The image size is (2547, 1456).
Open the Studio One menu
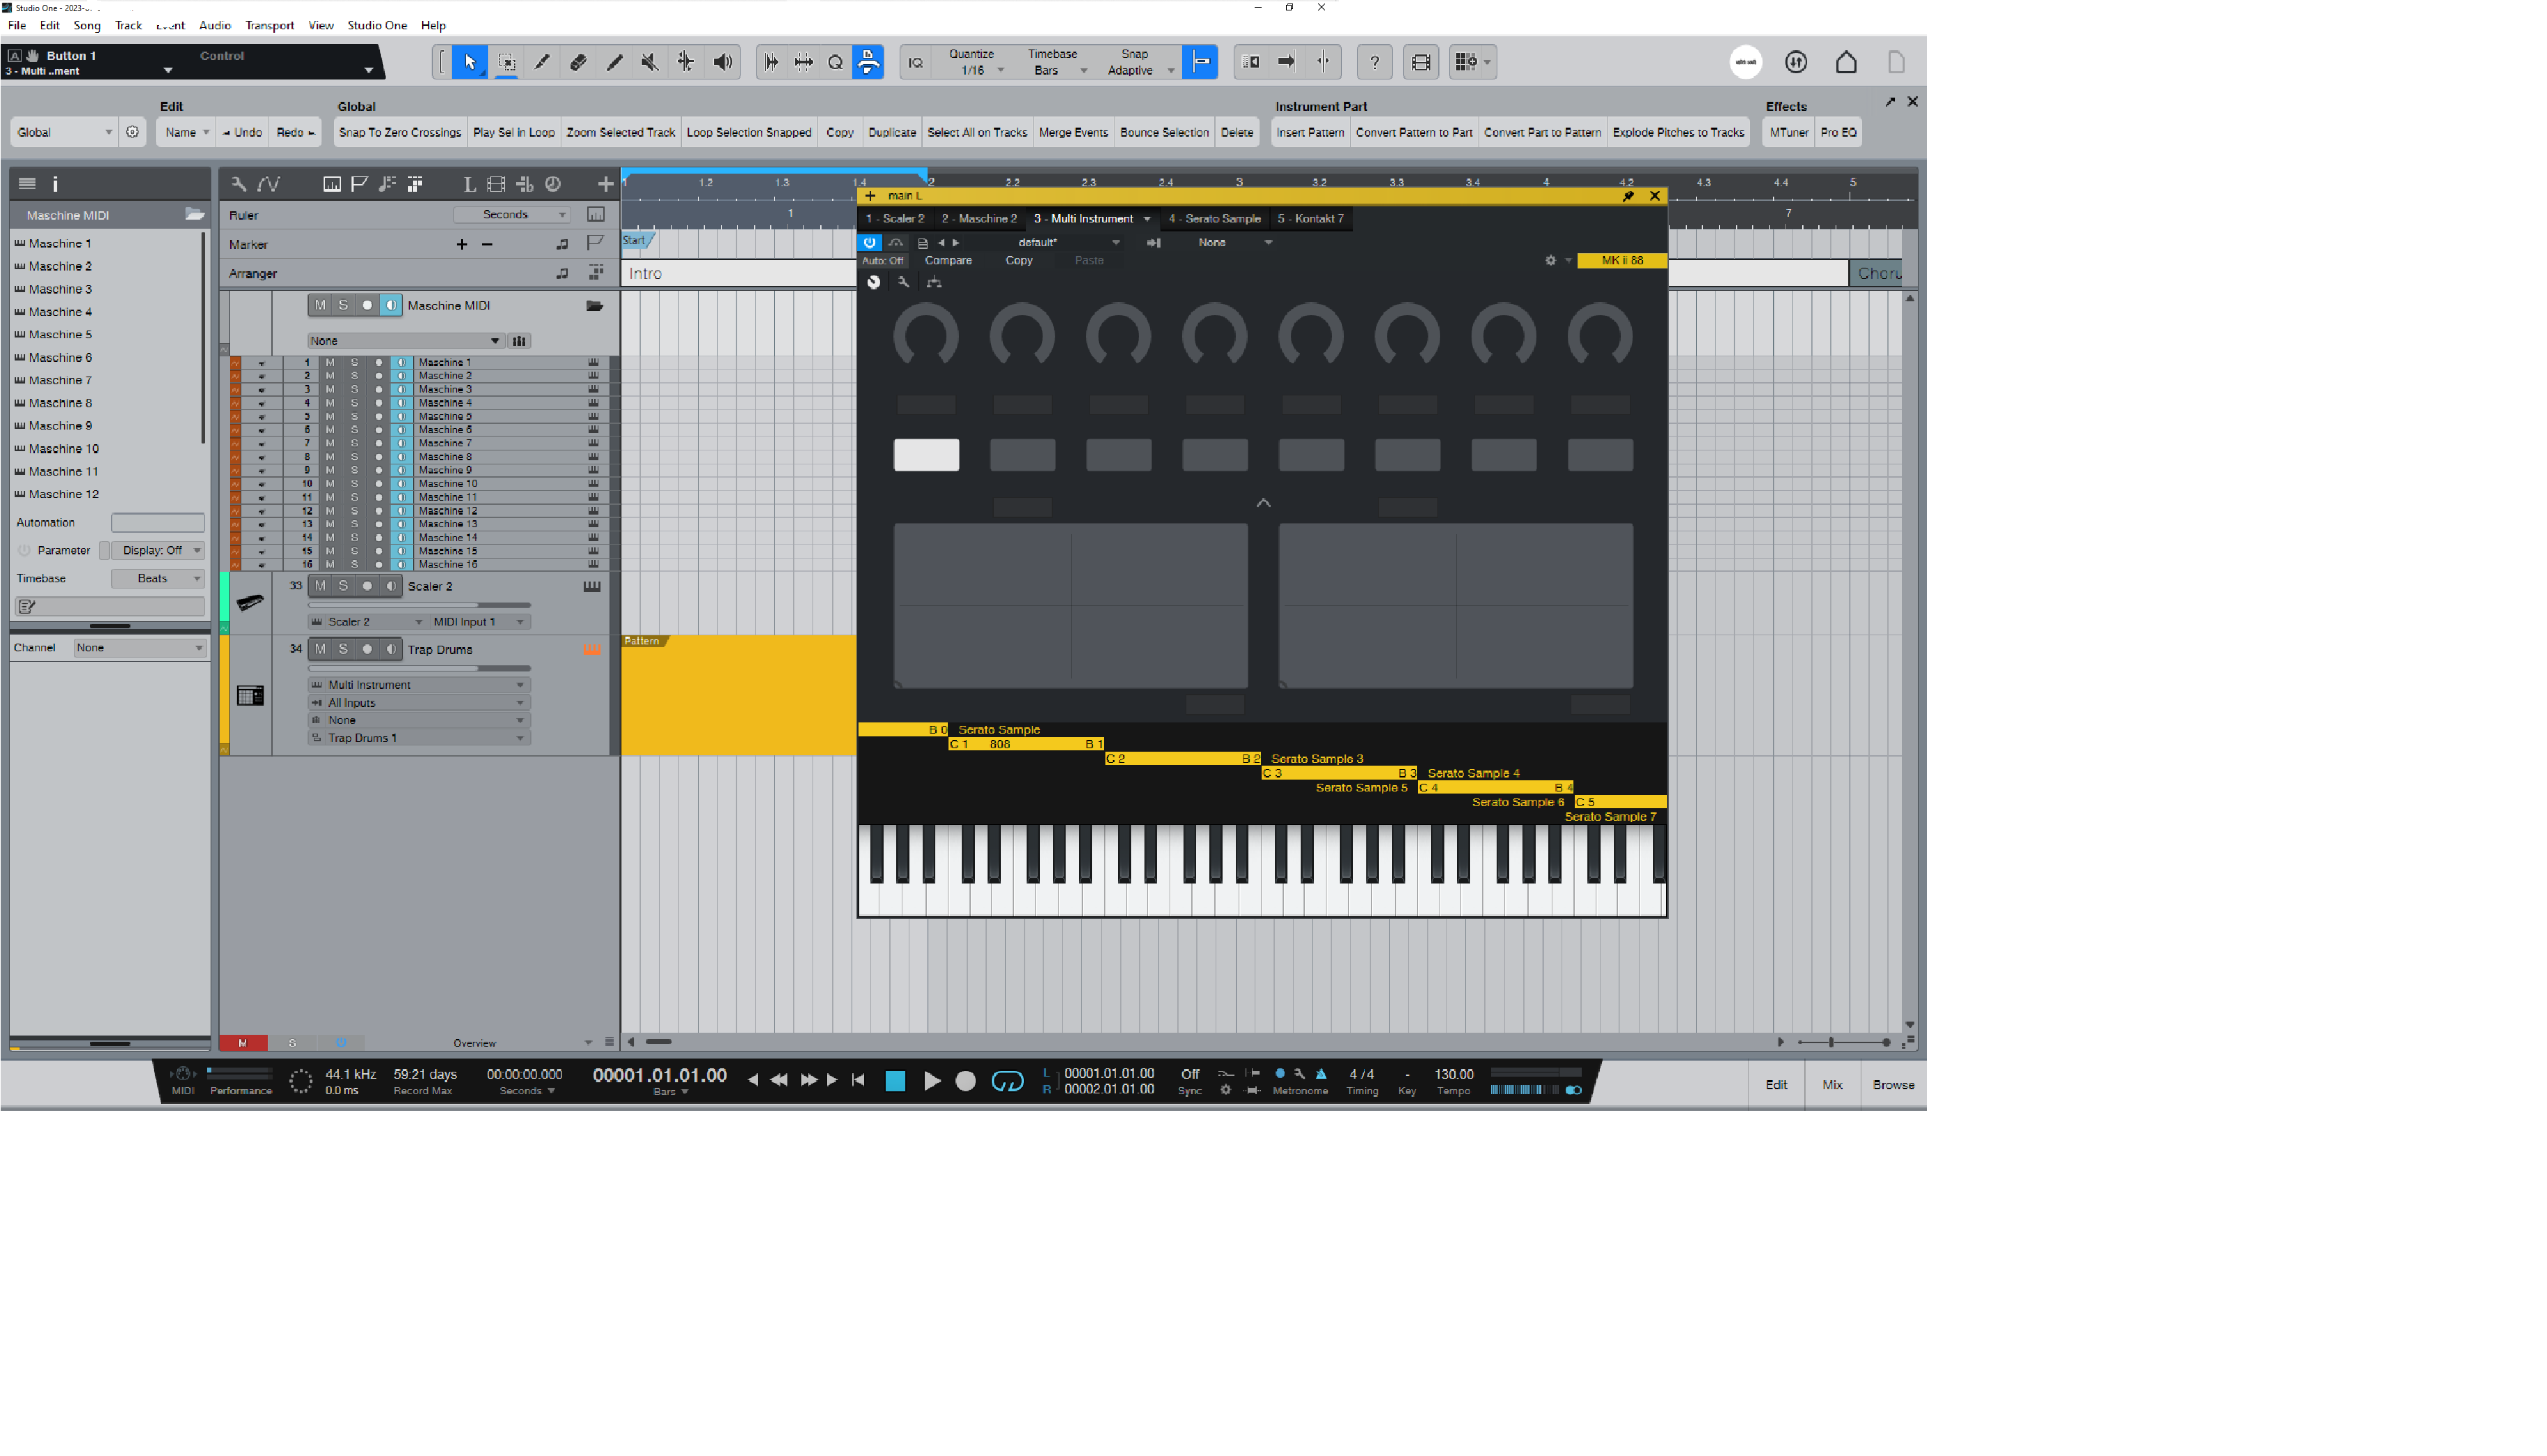click(x=377, y=25)
